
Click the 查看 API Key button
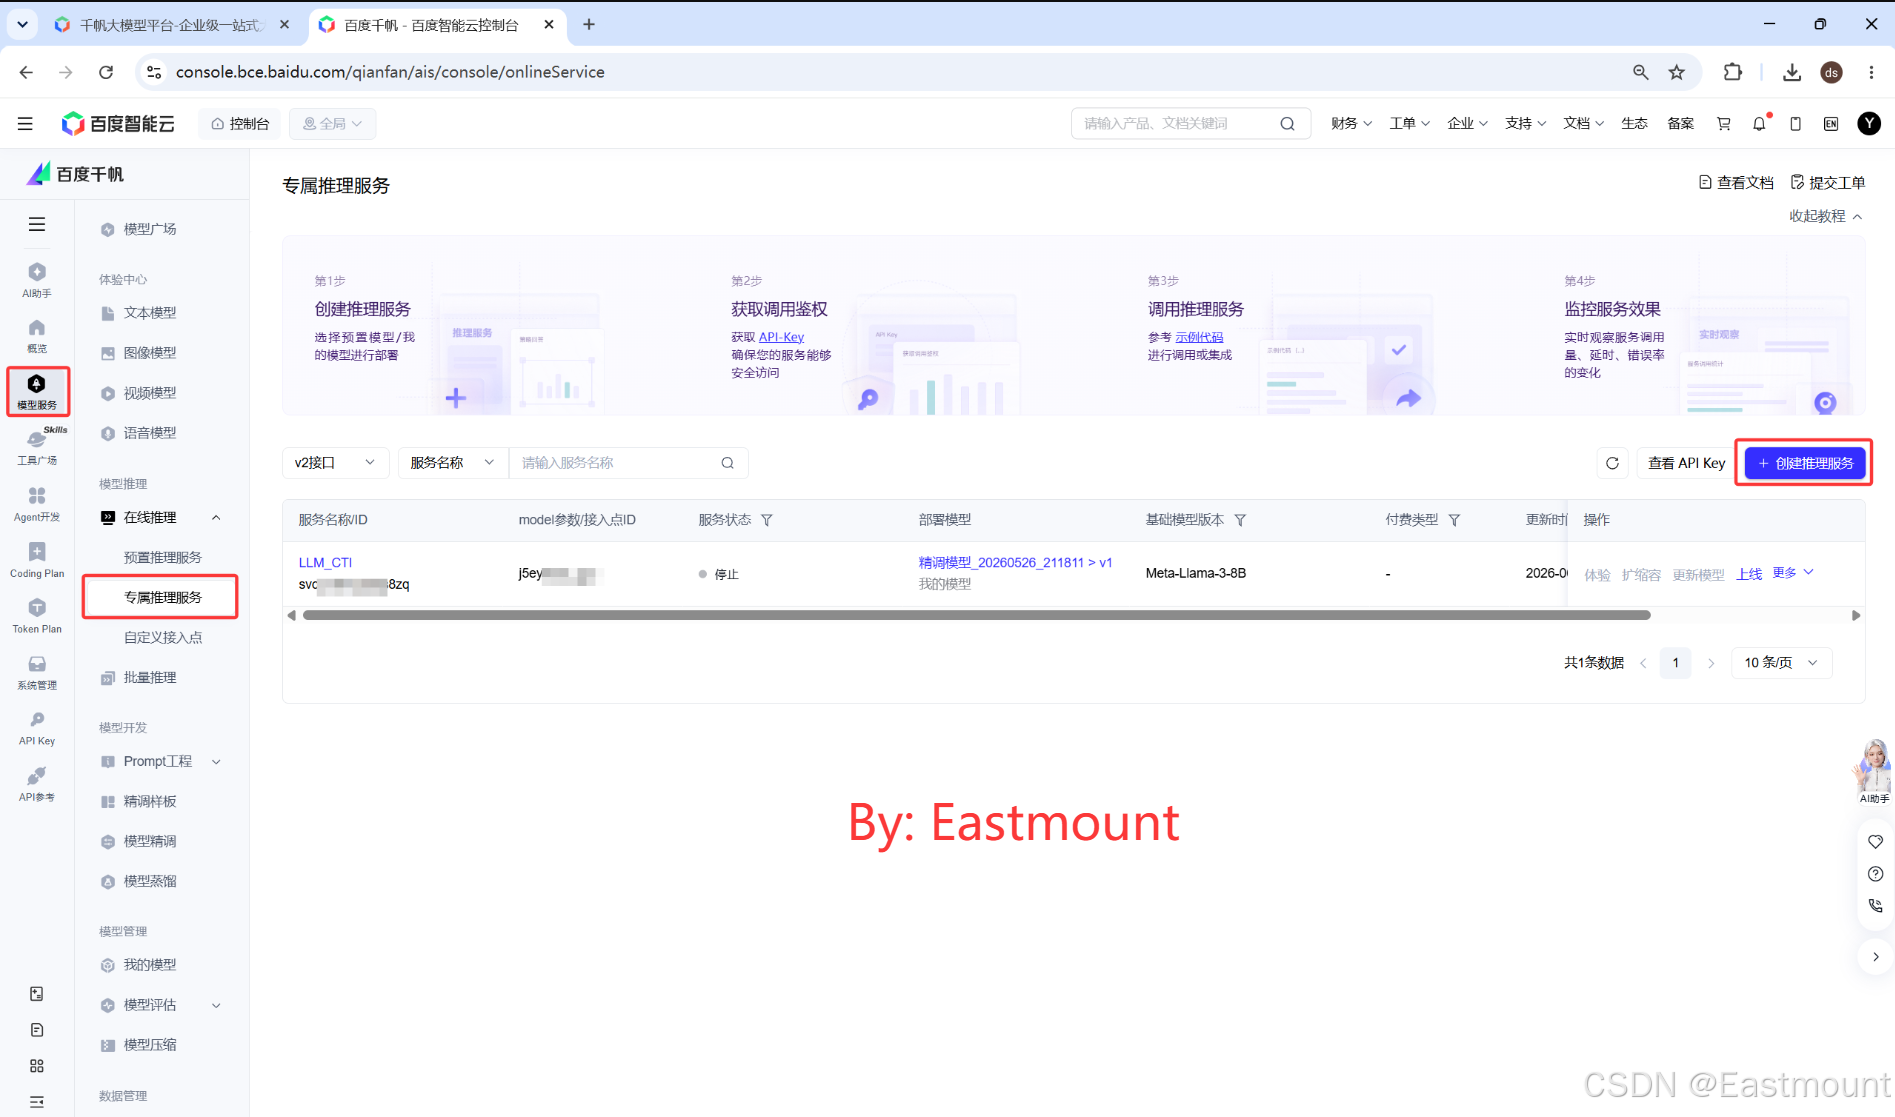click(1687, 463)
